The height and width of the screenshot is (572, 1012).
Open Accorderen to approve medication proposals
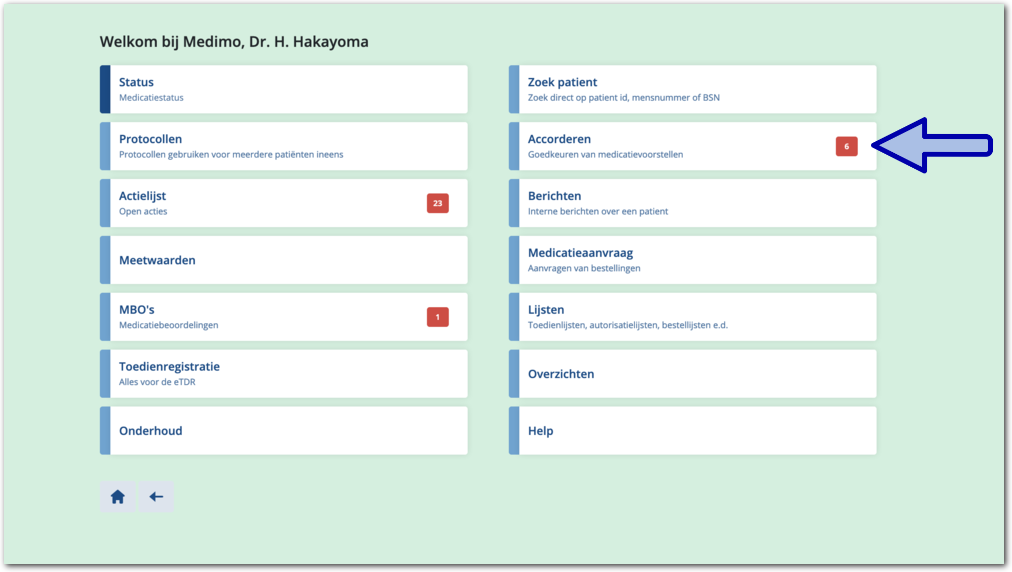pyautogui.click(x=670, y=147)
